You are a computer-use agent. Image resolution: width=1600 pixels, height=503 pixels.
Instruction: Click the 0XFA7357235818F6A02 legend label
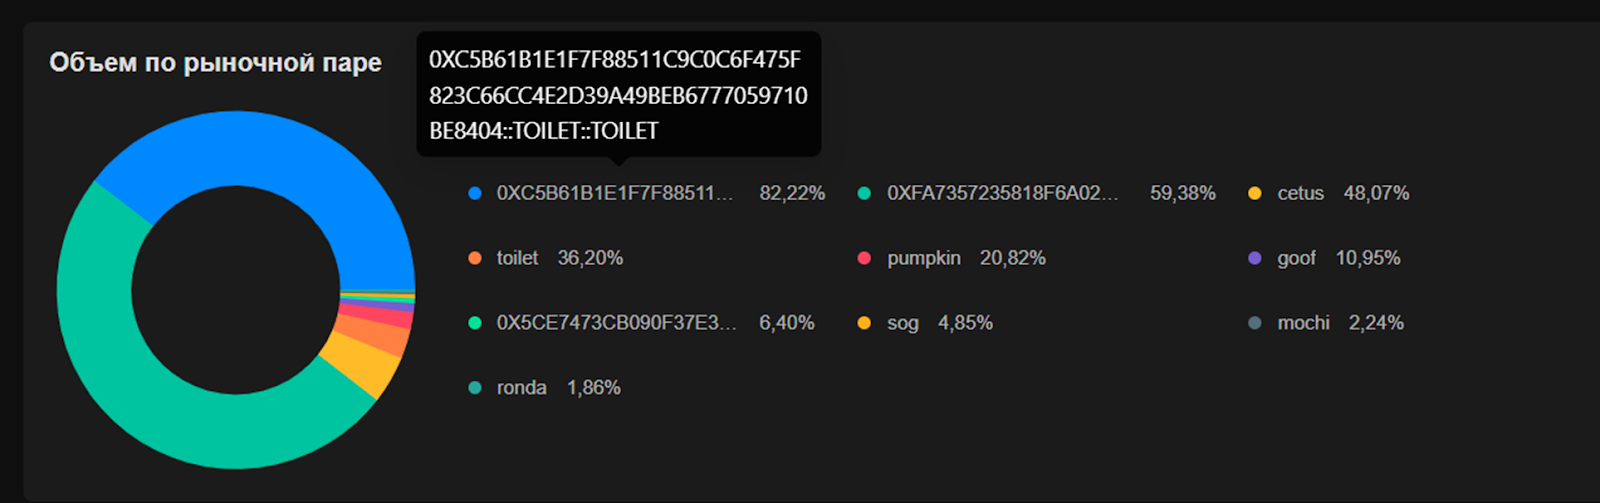[1002, 193]
